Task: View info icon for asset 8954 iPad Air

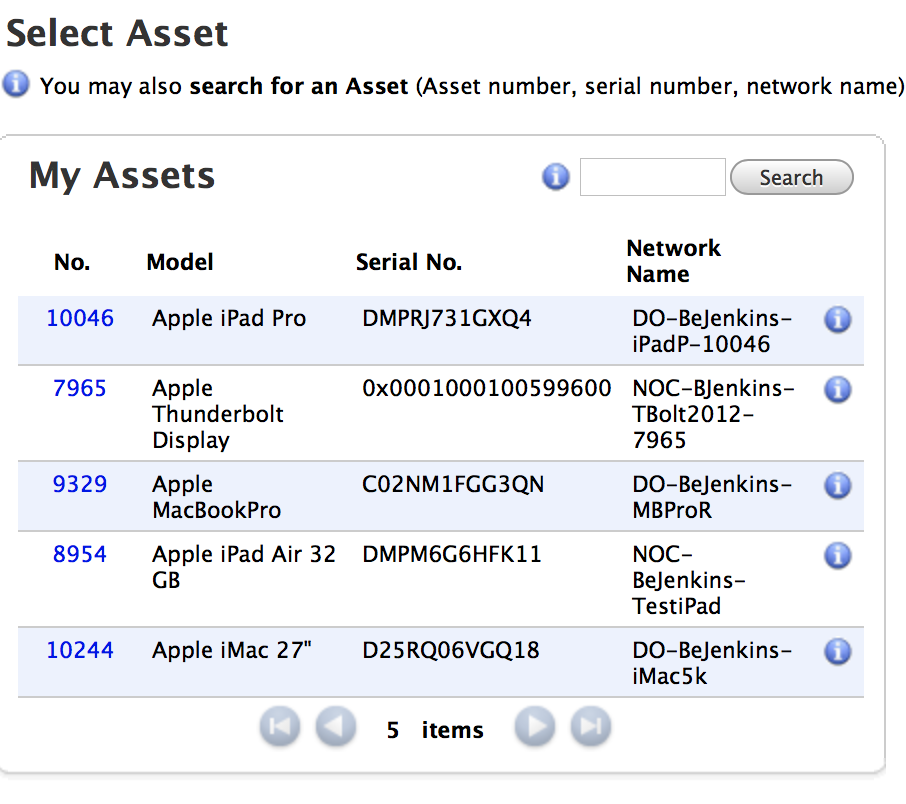Action: [837, 555]
